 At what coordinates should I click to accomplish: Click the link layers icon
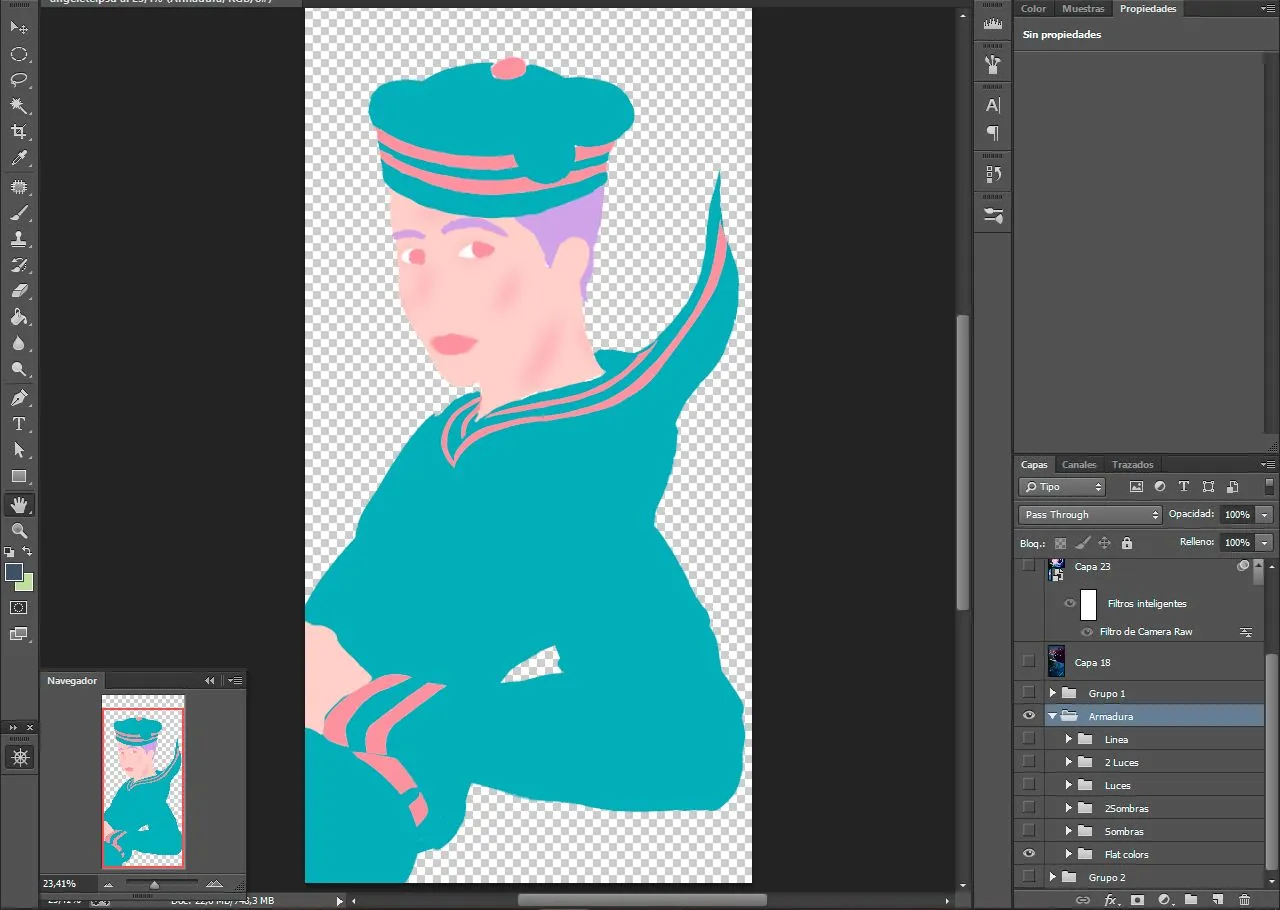pos(1082,900)
